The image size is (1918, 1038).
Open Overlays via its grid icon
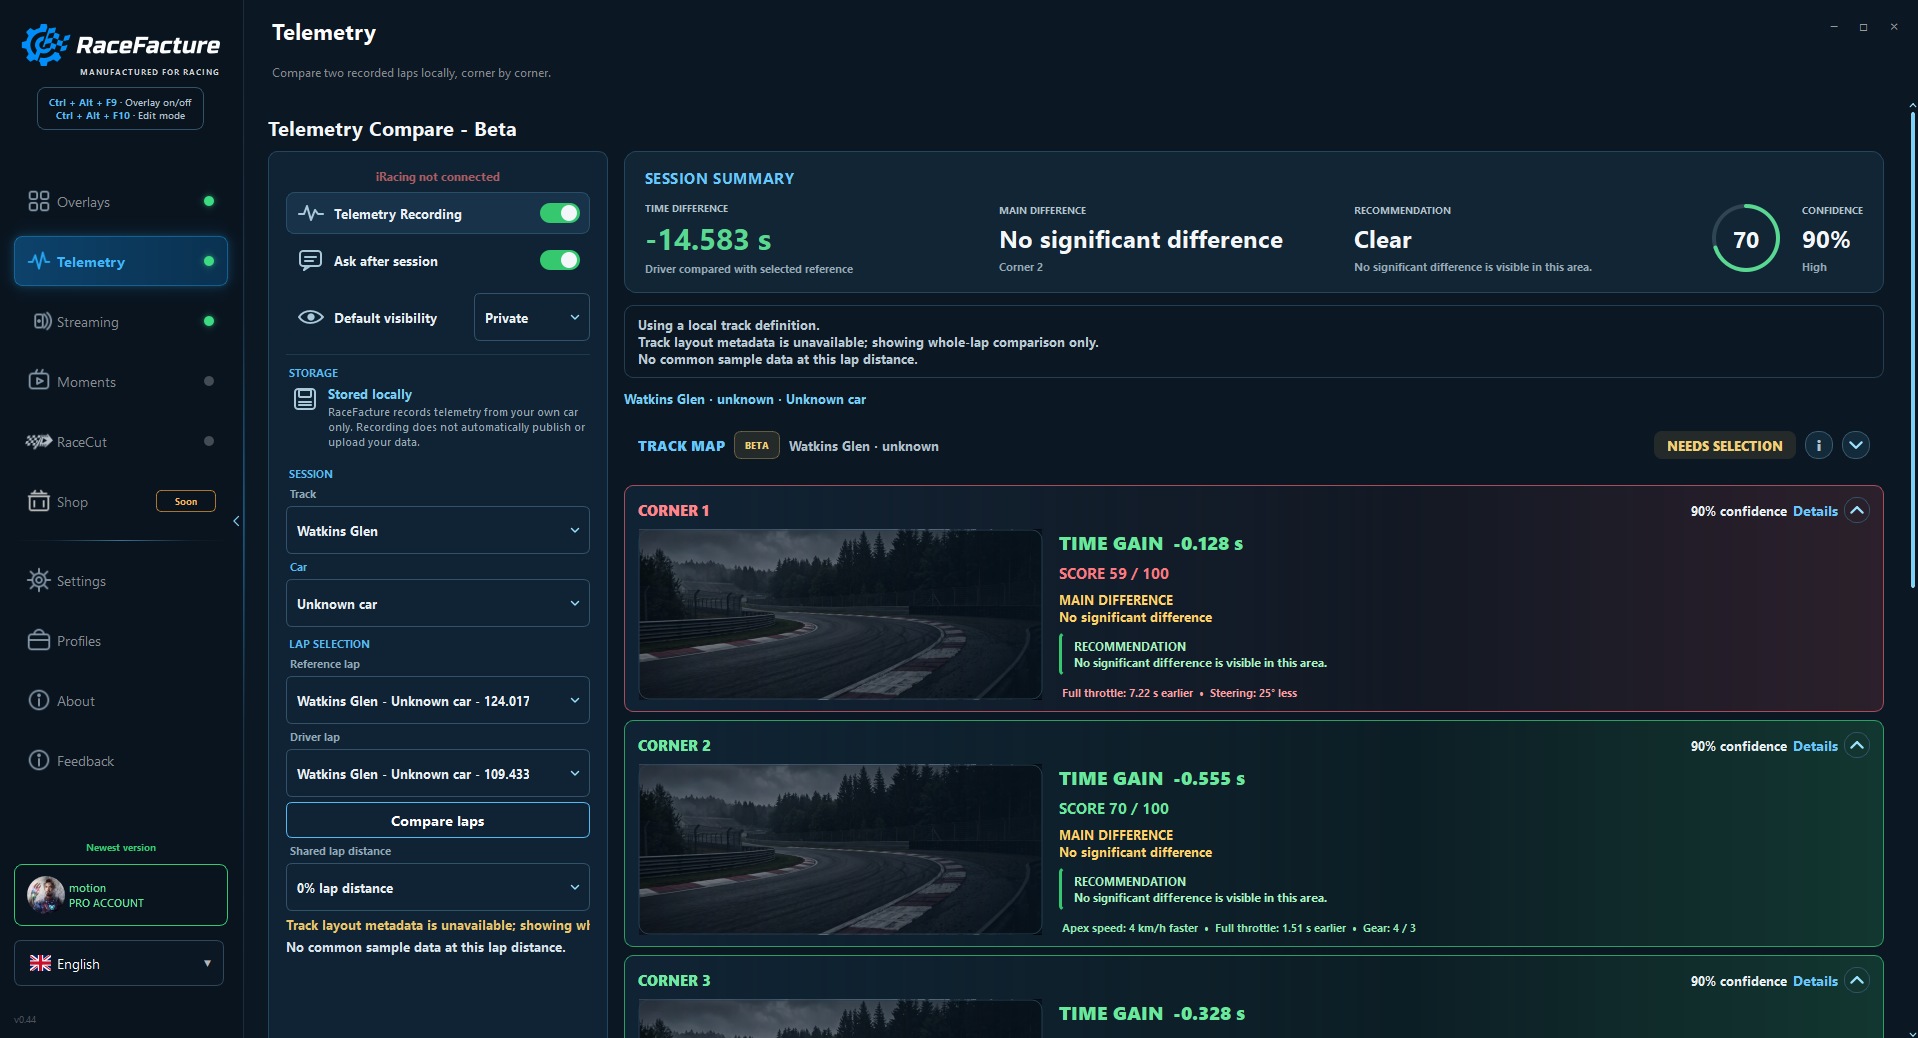pyautogui.click(x=39, y=201)
